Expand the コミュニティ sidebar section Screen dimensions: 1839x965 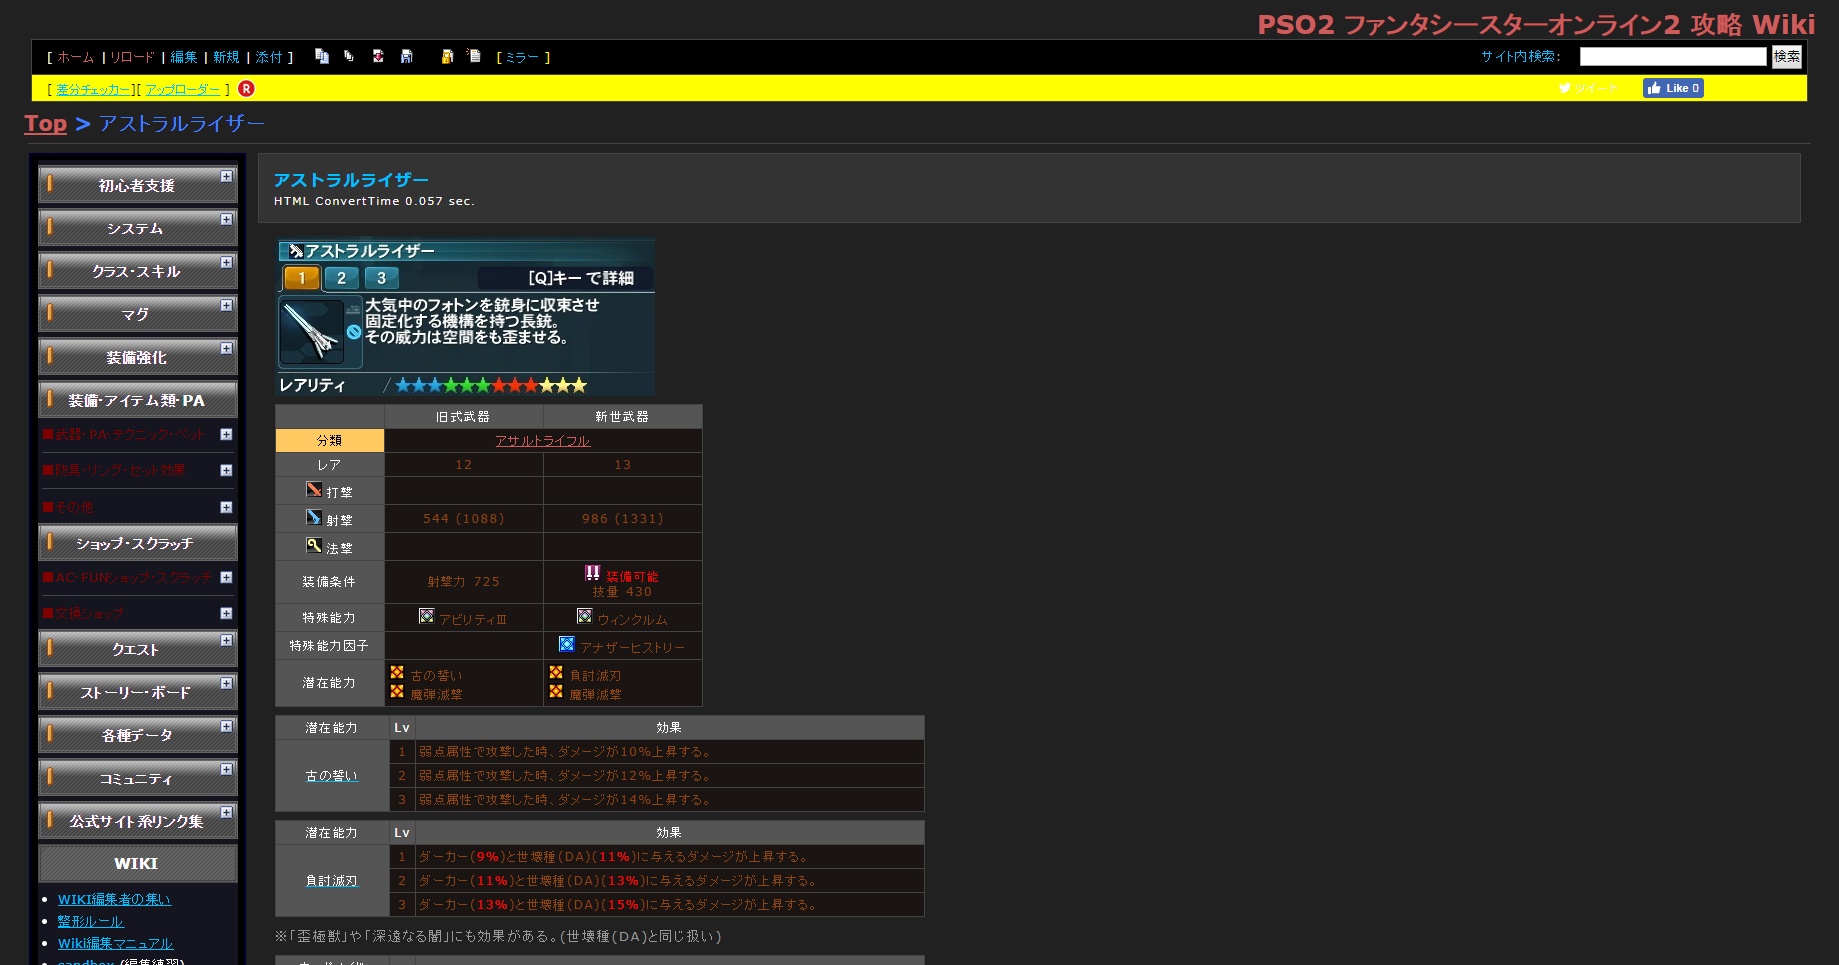click(x=226, y=769)
